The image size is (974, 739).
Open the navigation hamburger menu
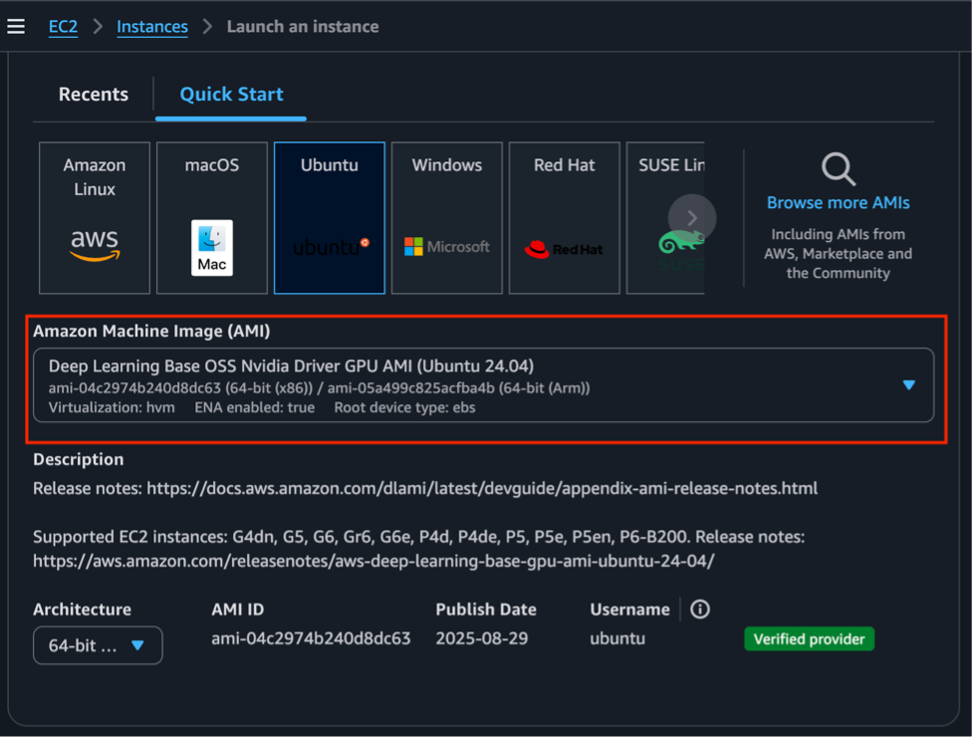pos(16,26)
